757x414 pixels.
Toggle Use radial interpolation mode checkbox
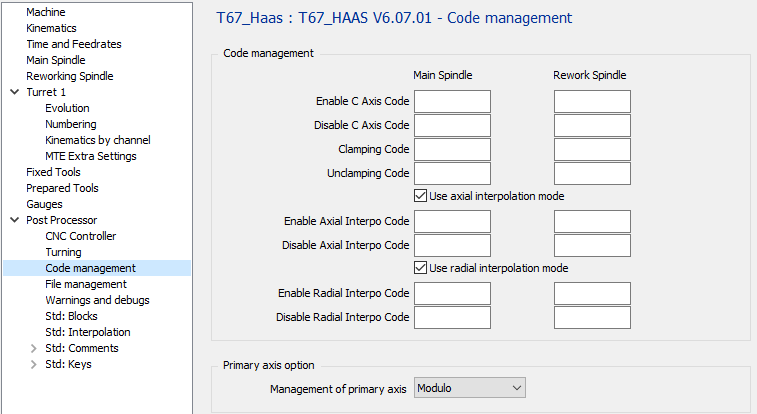point(421,268)
